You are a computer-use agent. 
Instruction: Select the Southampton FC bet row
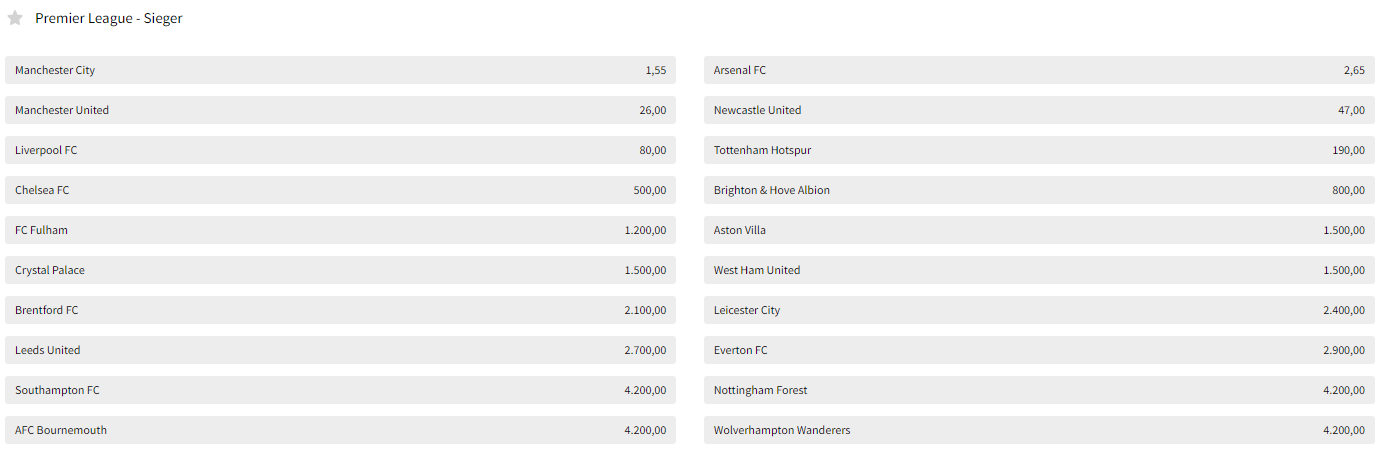tap(340, 390)
